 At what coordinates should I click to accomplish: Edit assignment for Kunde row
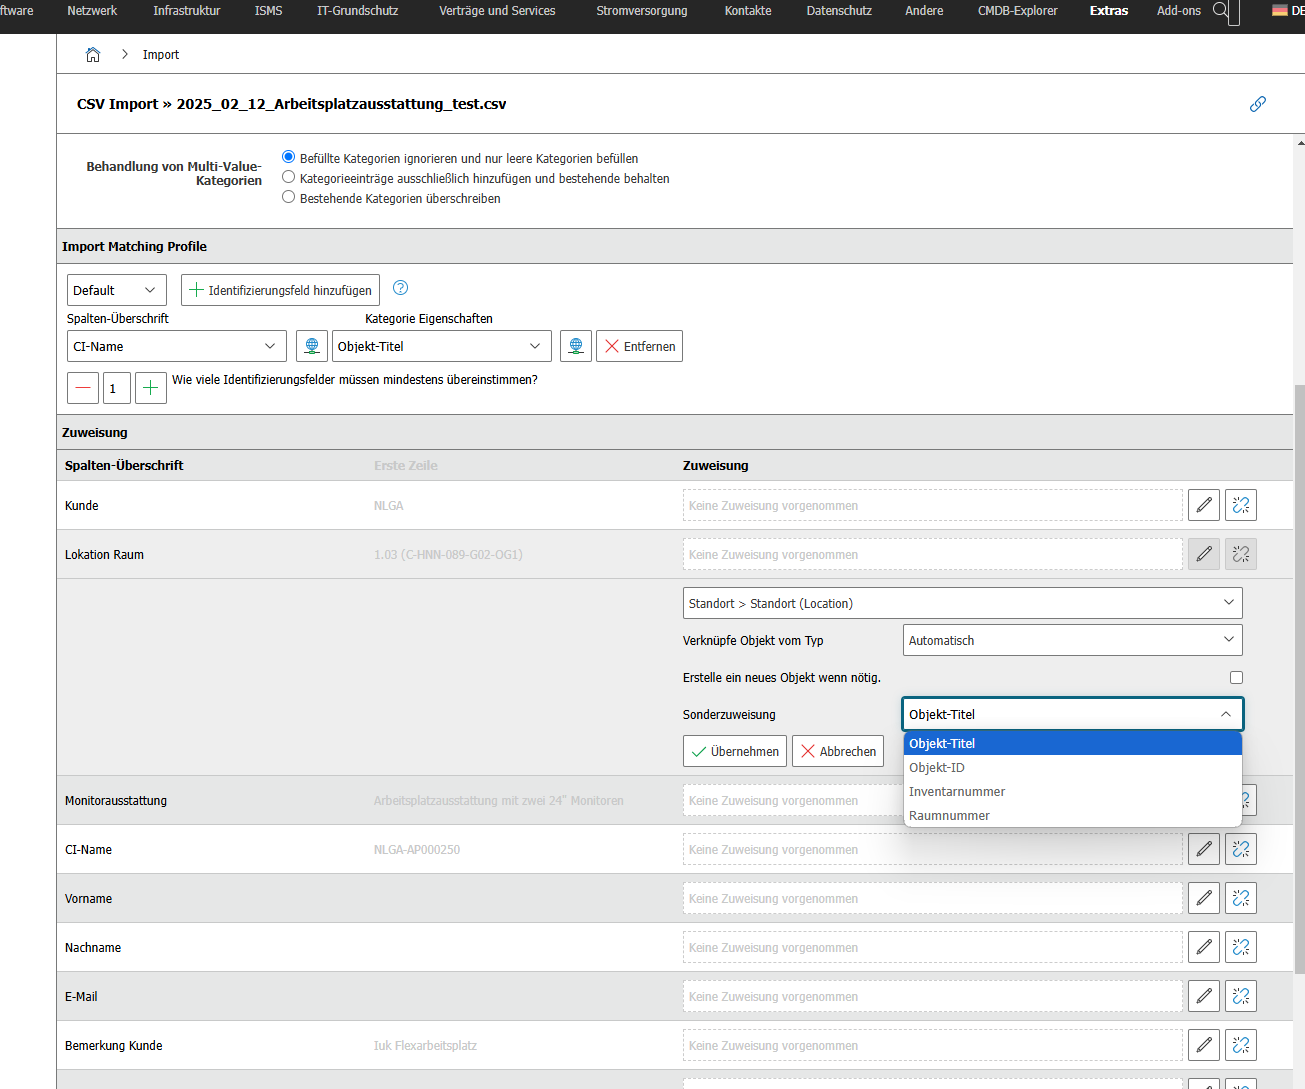coord(1204,505)
